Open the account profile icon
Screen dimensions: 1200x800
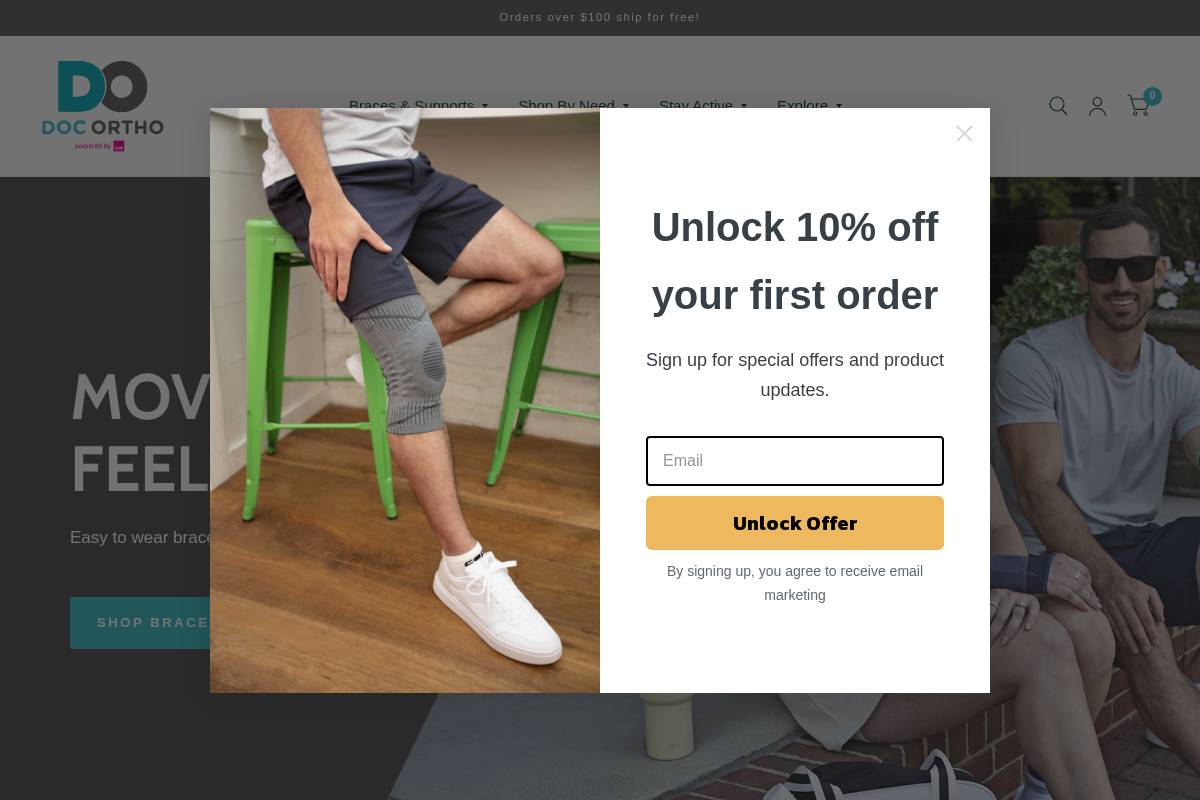[x=1097, y=106]
